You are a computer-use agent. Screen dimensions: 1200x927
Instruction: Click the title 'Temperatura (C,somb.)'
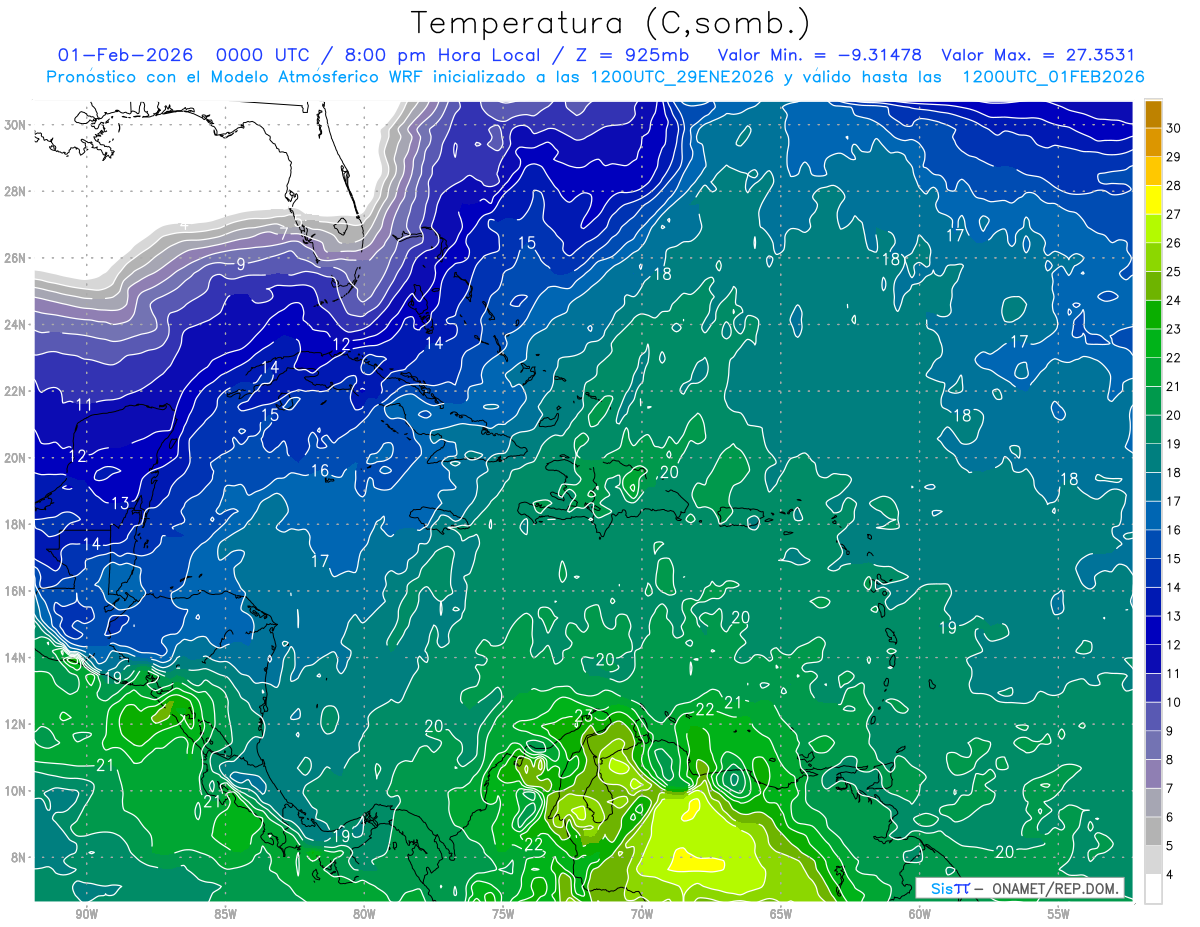(x=610, y=23)
